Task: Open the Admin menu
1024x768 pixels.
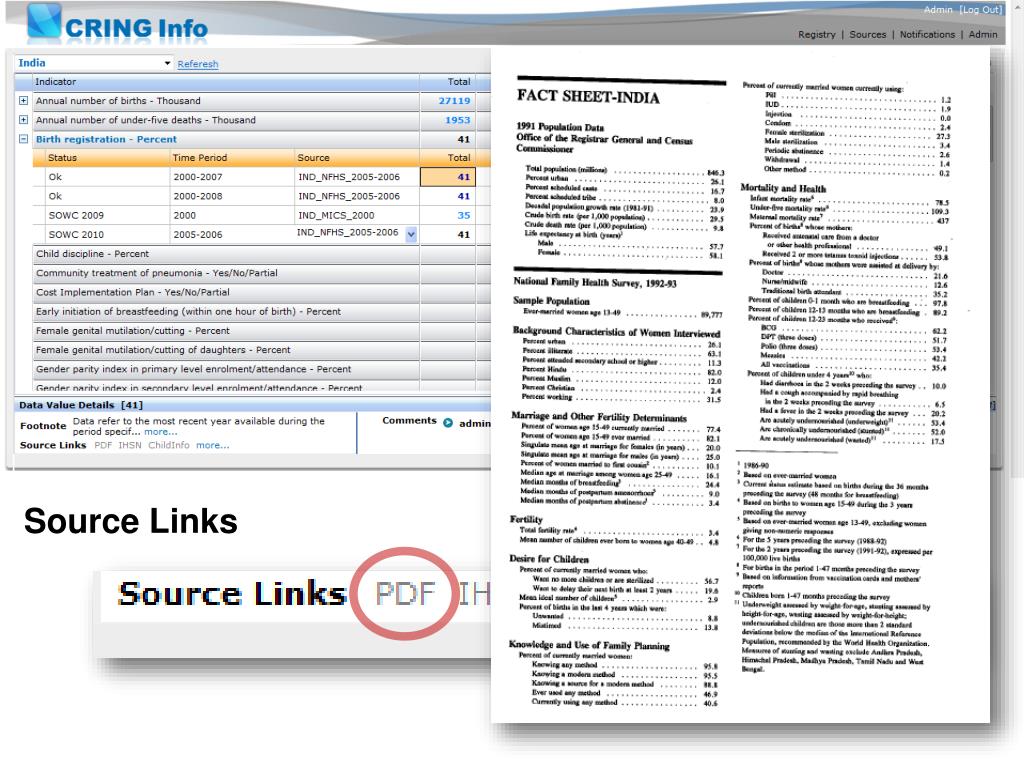Action: pos(983,35)
